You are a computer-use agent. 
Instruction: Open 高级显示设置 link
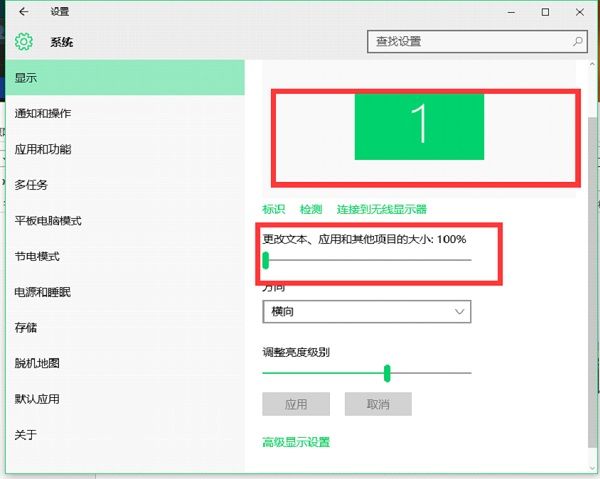(296, 442)
